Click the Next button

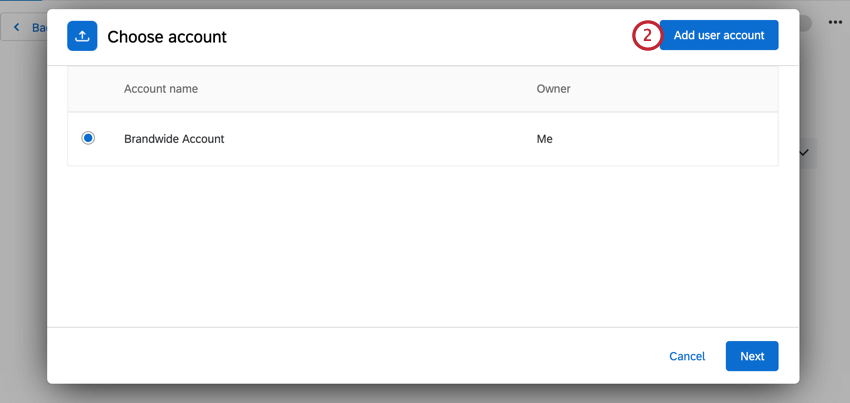click(x=752, y=356)
